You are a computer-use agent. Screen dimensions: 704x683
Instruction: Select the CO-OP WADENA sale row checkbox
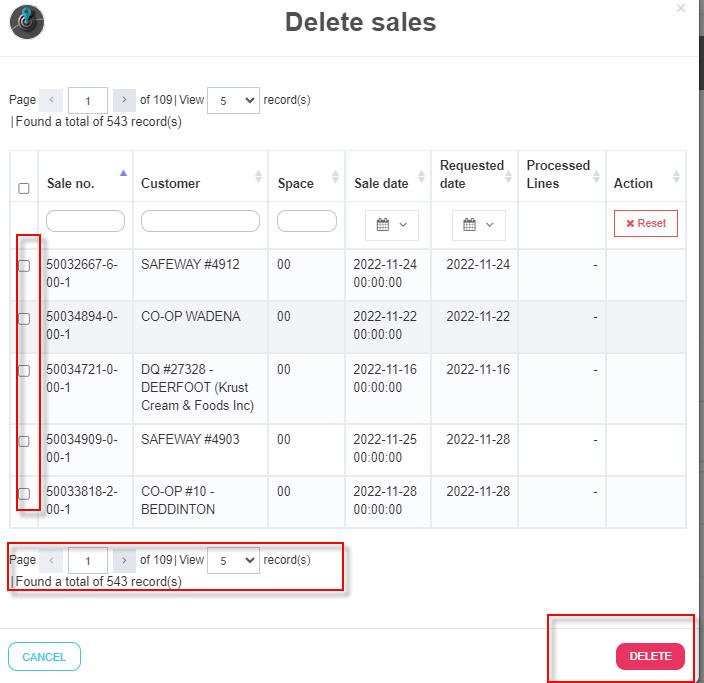tap(24, 319)
